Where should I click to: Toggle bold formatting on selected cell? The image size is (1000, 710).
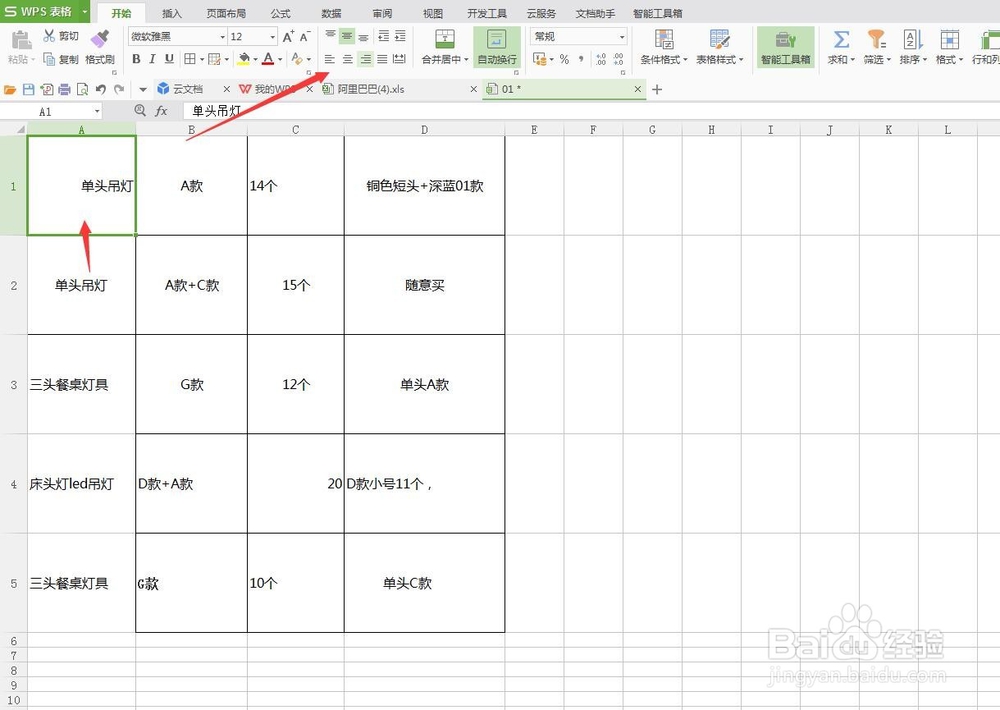pos(136,59)
